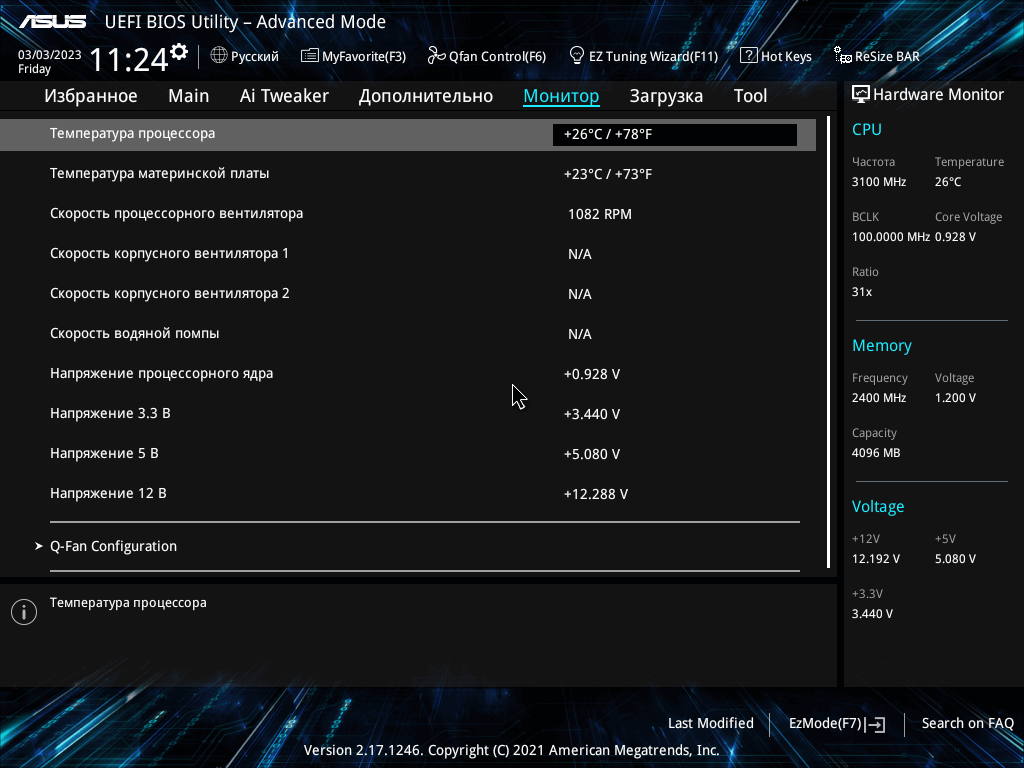Open MyFavorite(F3) menu
The width and height of the screenshot is (1024, 768).
pyautogui.click(x=353, y=56)
